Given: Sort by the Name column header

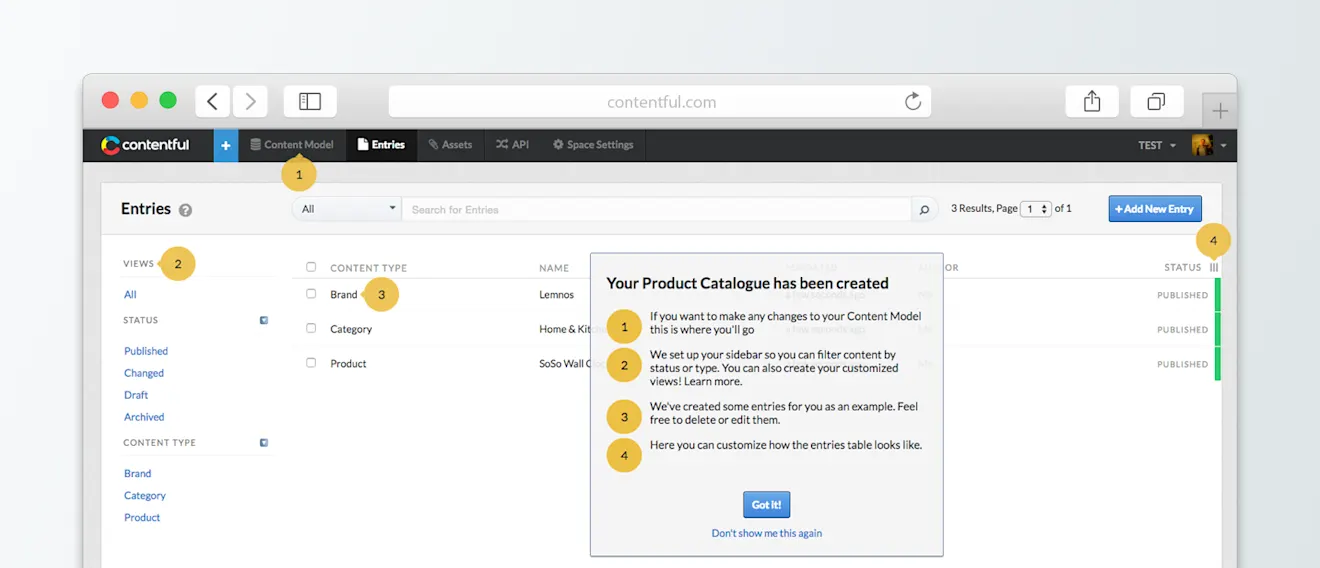Looking at the screenshot, I should (x=554, y=267).
